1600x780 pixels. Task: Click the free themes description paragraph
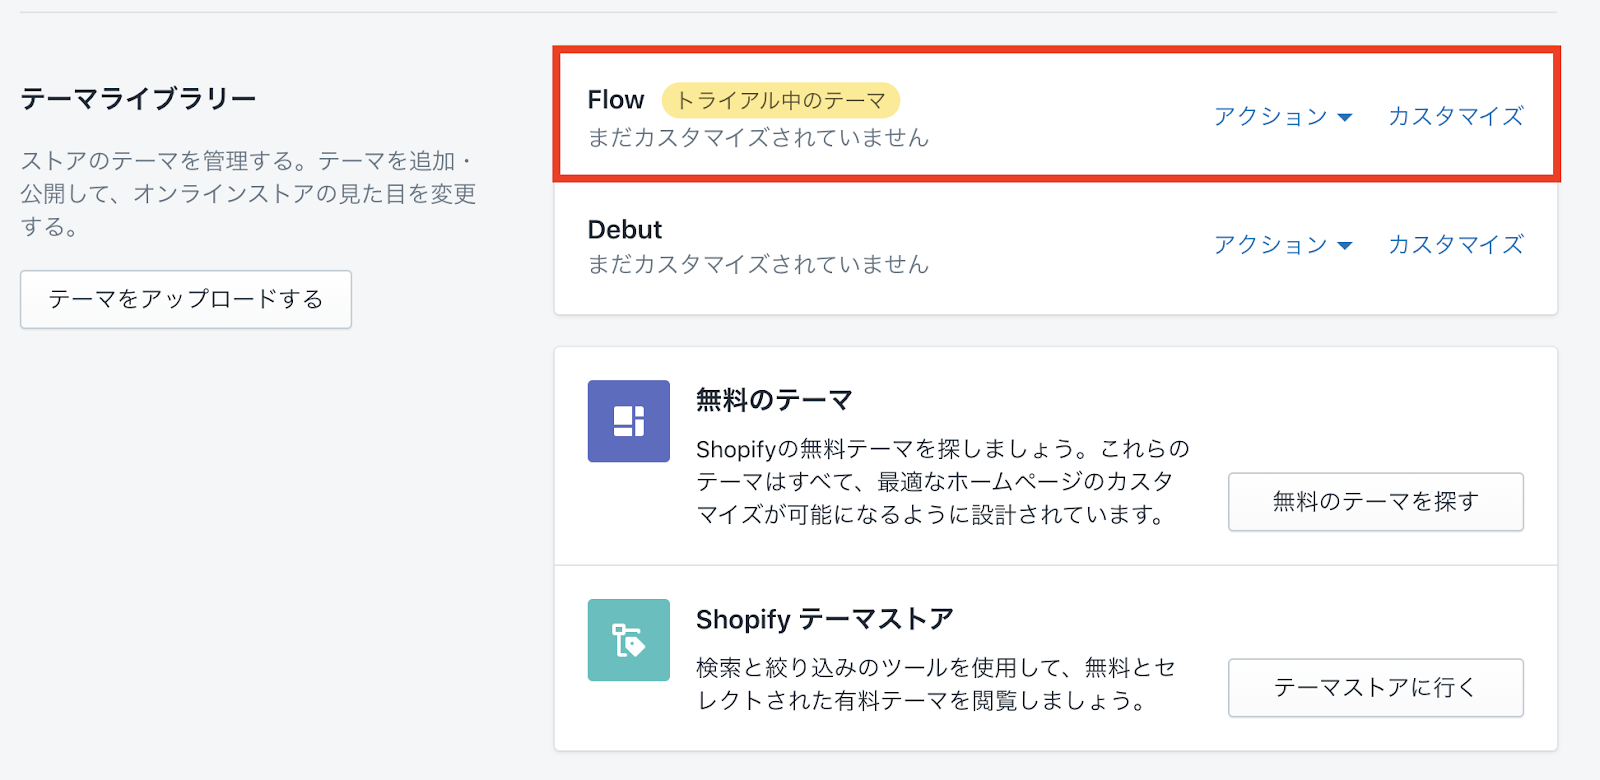pyautogui.click(x=942, y=482)
